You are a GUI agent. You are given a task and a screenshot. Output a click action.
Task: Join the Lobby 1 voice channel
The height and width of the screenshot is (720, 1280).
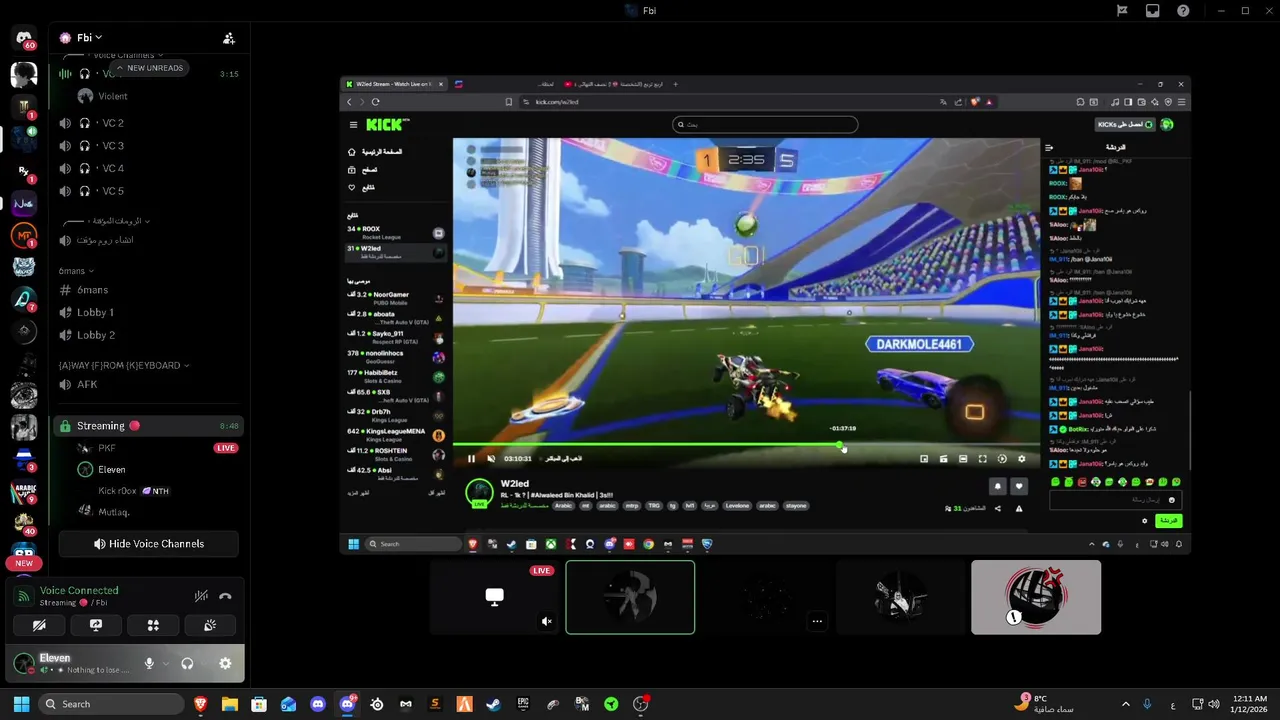click(x=148, y=313)
